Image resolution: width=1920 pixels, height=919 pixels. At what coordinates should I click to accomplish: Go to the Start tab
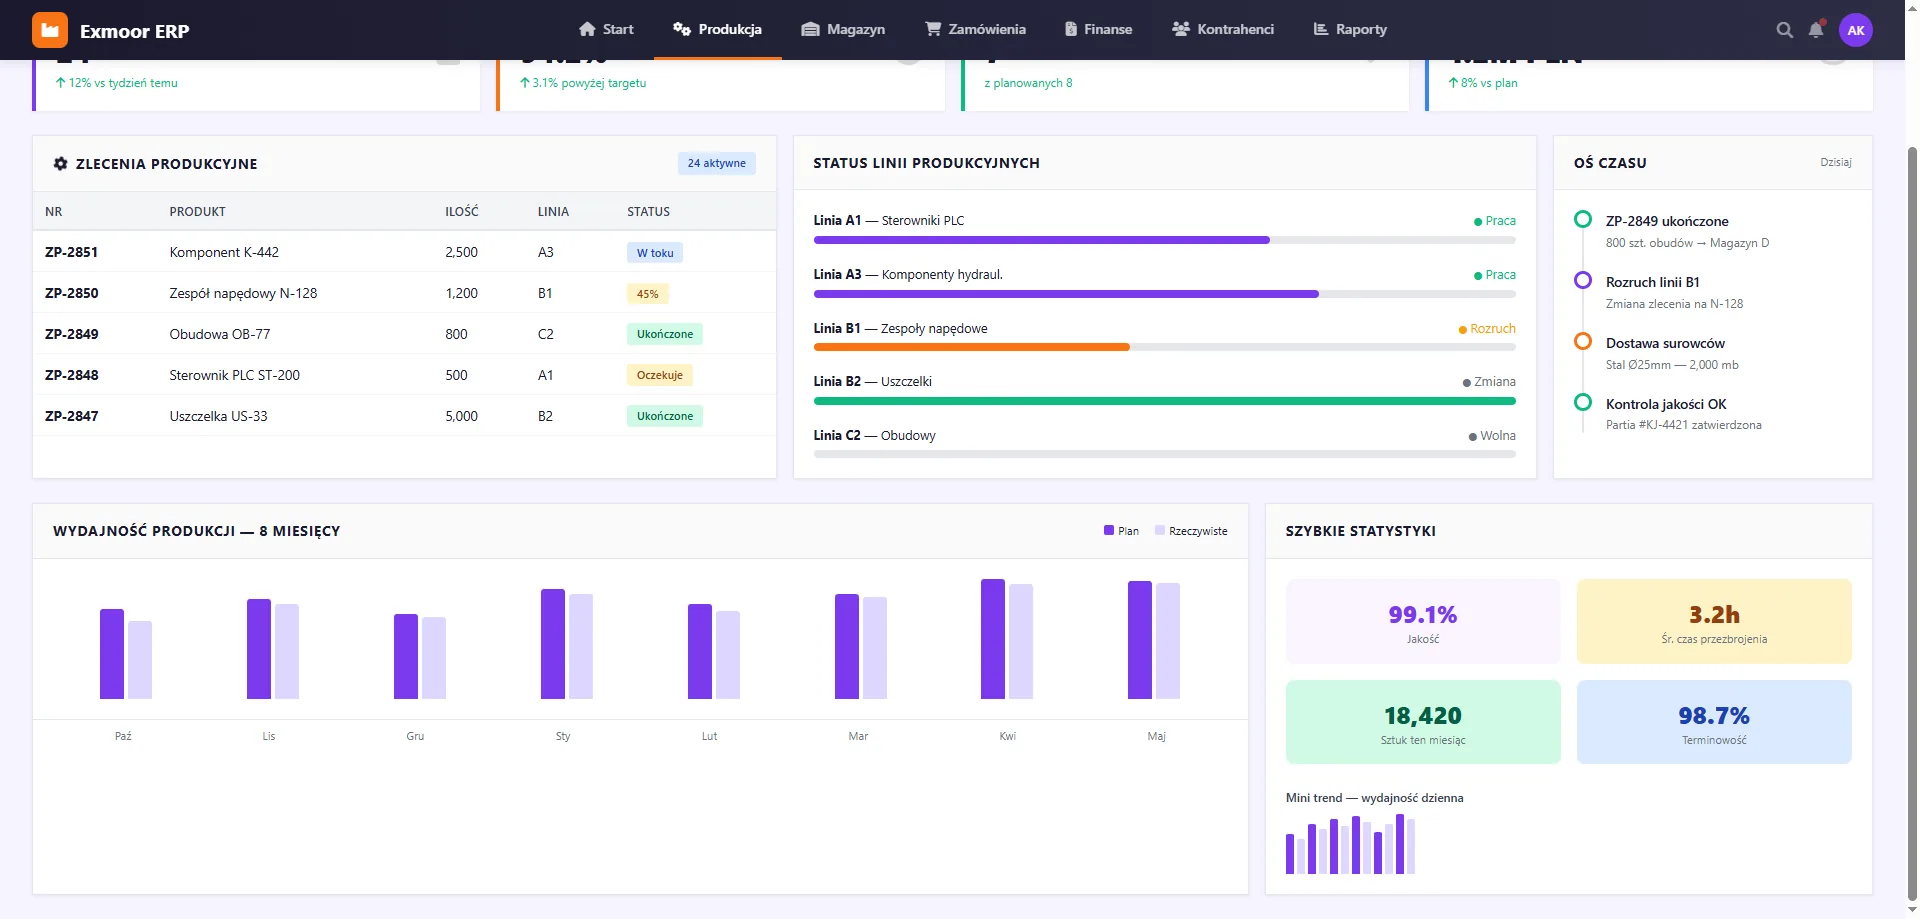(x=606, y=29)
